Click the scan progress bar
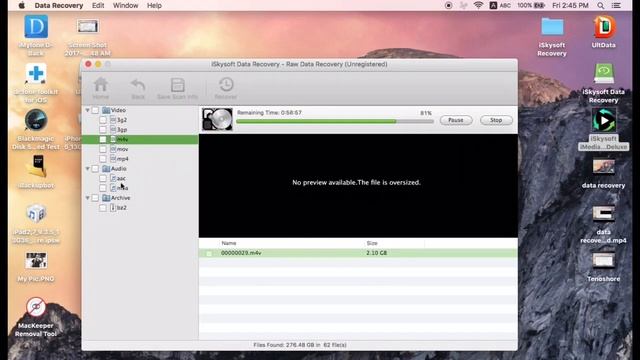 pyautogui.click(x=335, y=121)
